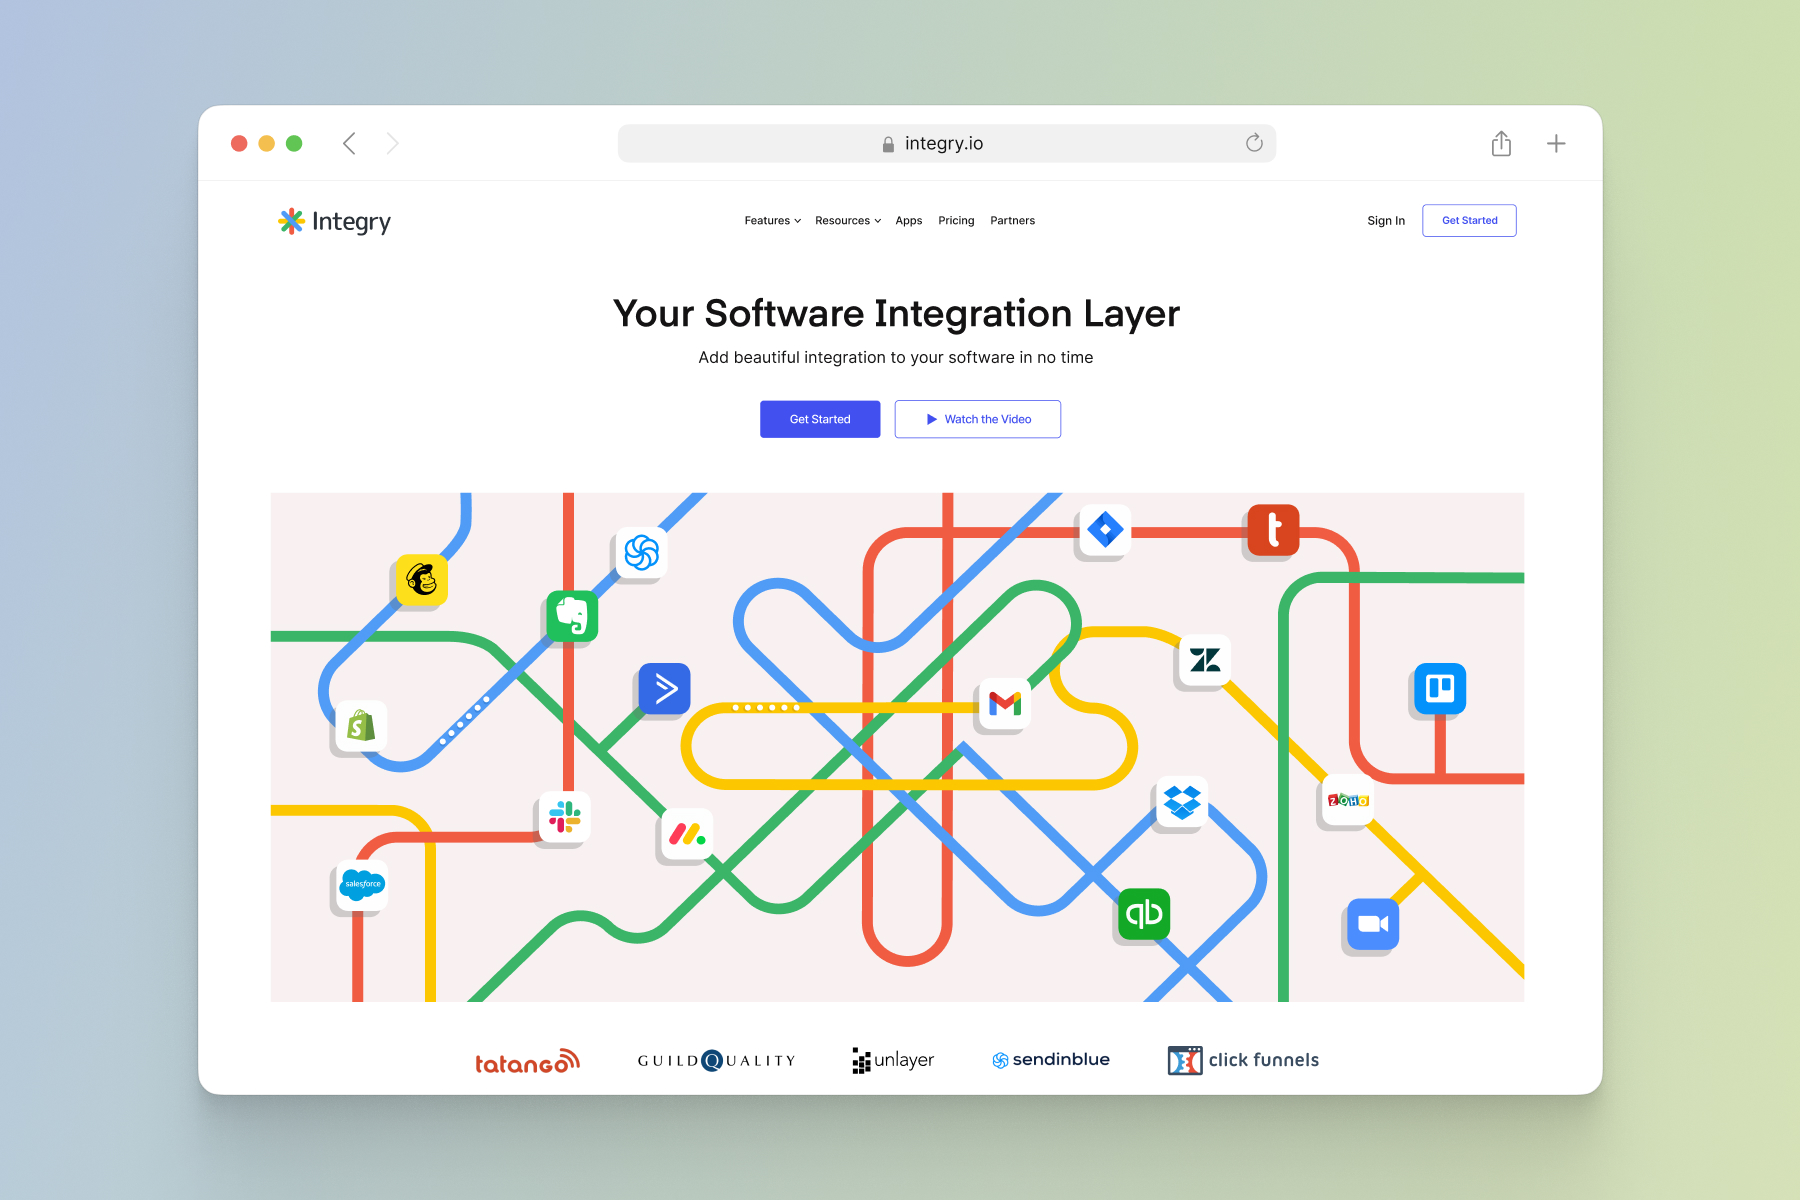The image size is (1800, 1200).
Task: Click the QuickBooks icon
Action: coord(1144,914)
